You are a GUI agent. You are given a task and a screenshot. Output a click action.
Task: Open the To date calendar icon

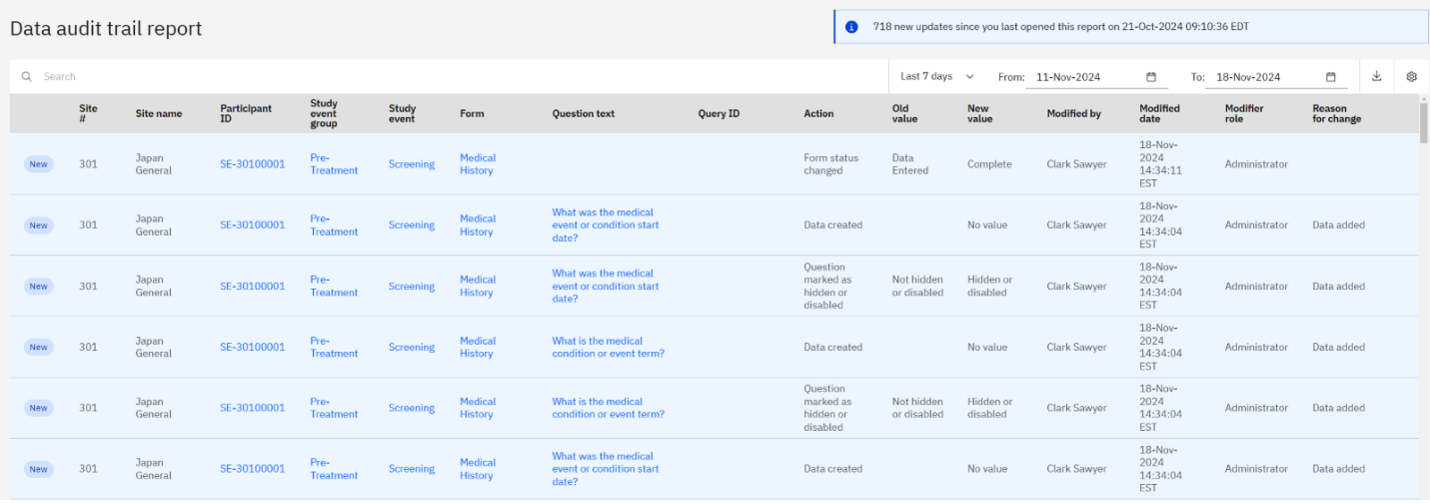pyautogui.click(x=1331, y=77)
